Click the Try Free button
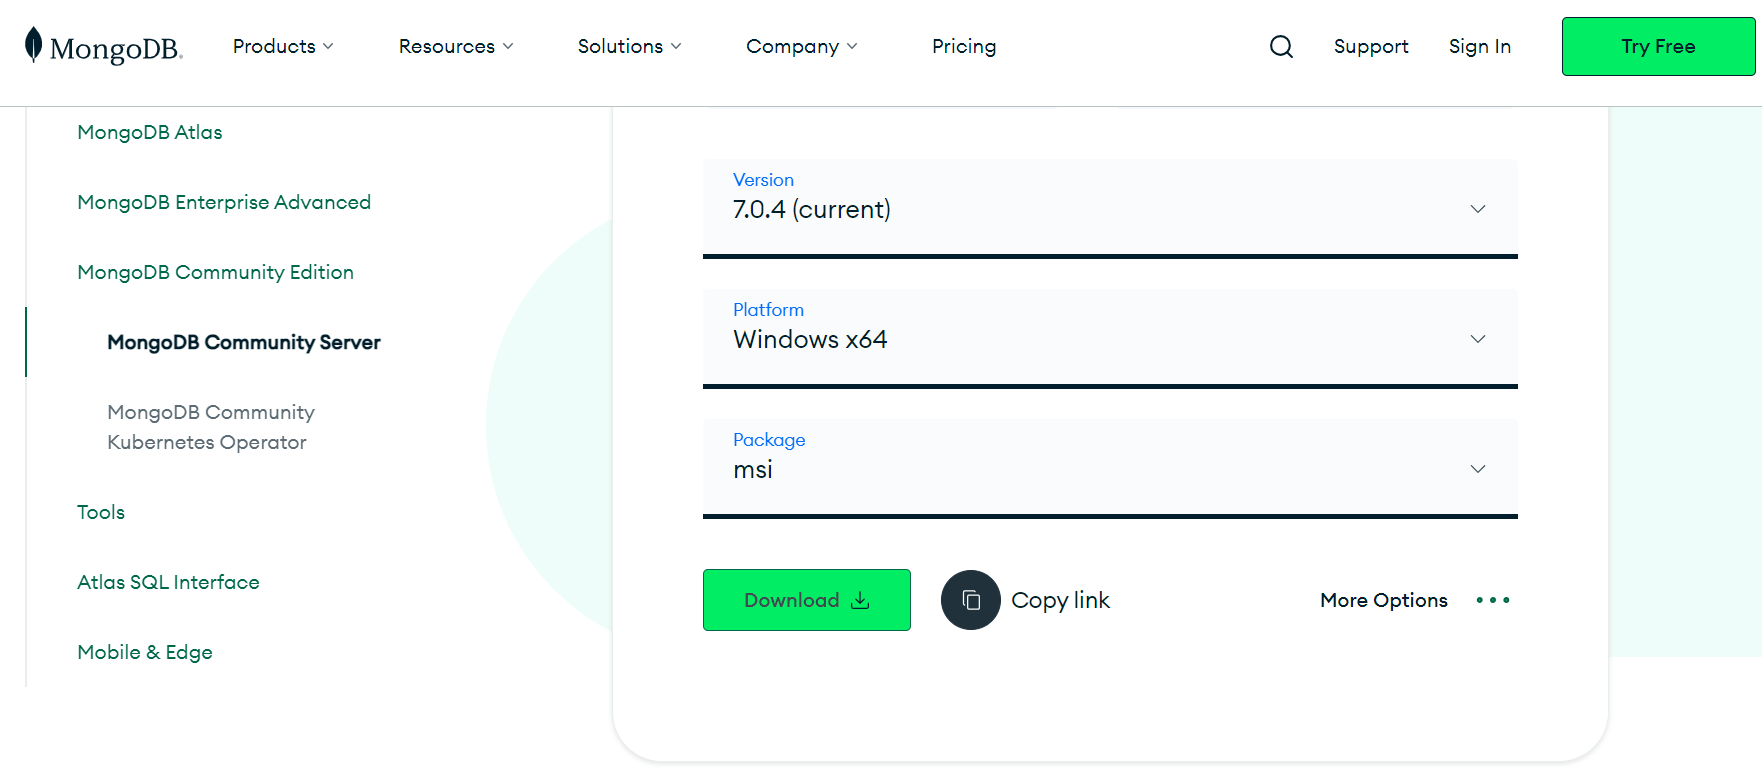1762x776 pixels. 1658,46
